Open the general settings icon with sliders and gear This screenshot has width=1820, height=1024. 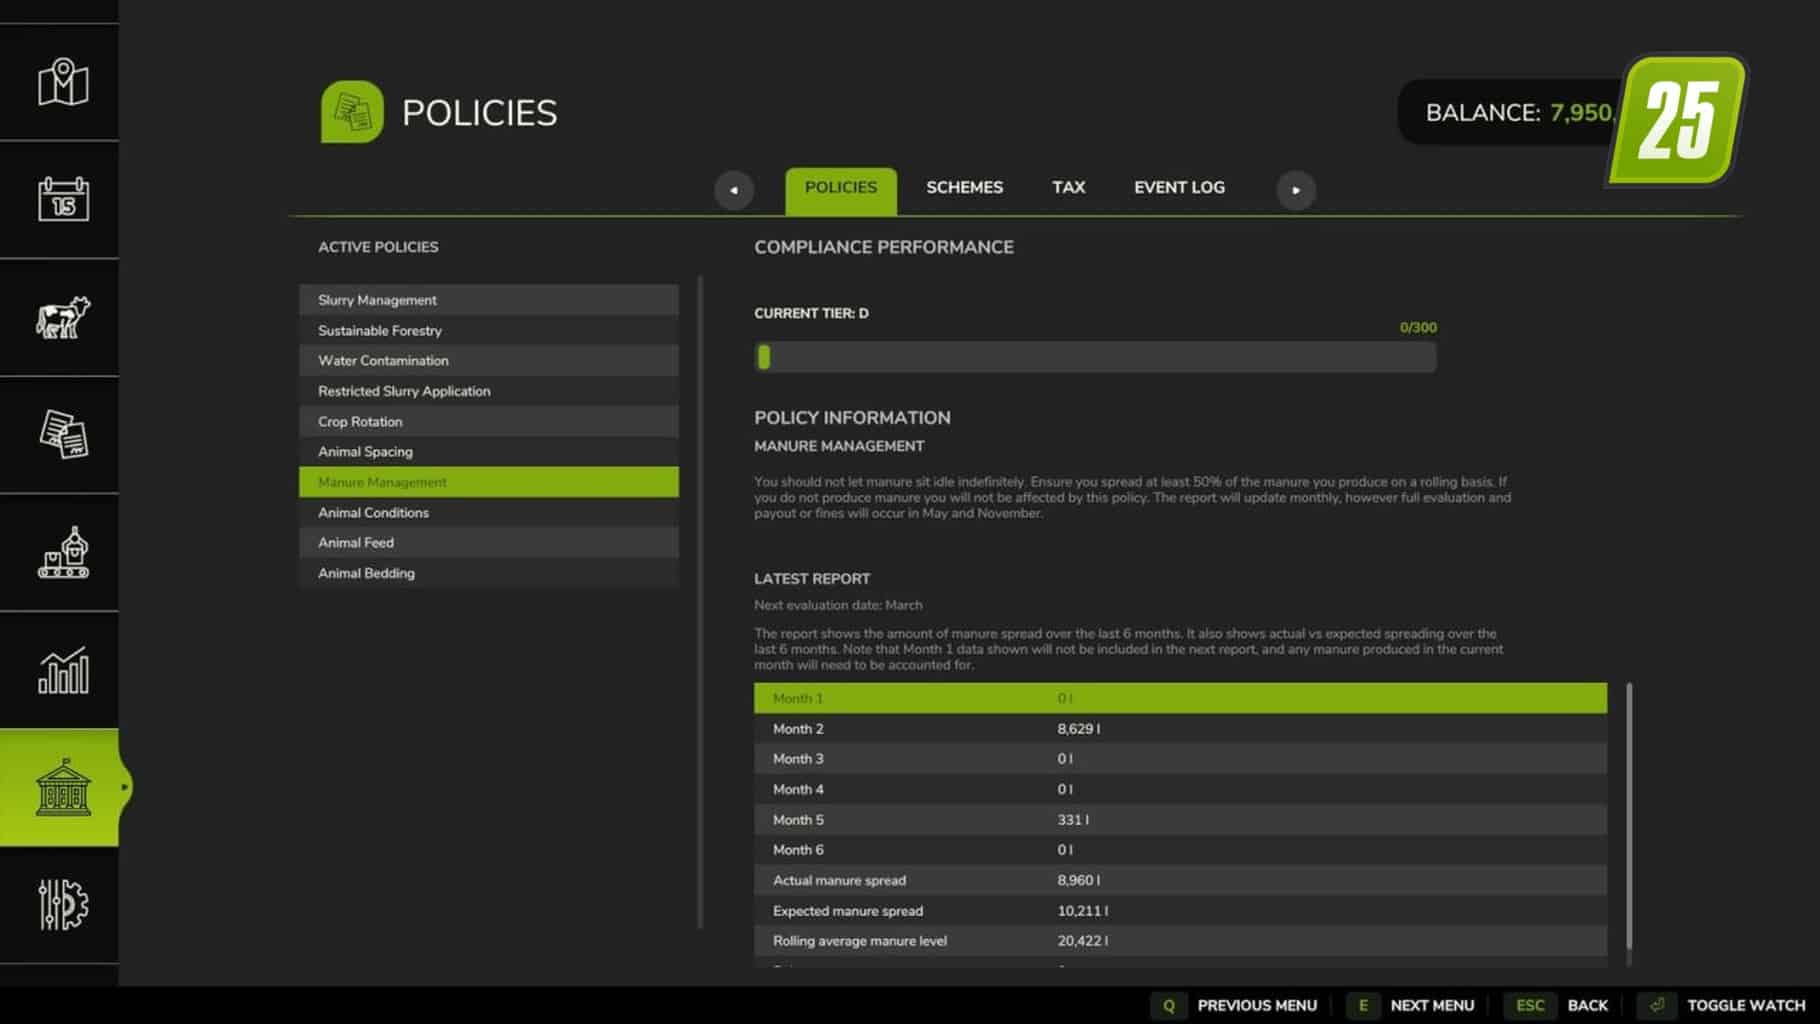(x=63, y=904)
